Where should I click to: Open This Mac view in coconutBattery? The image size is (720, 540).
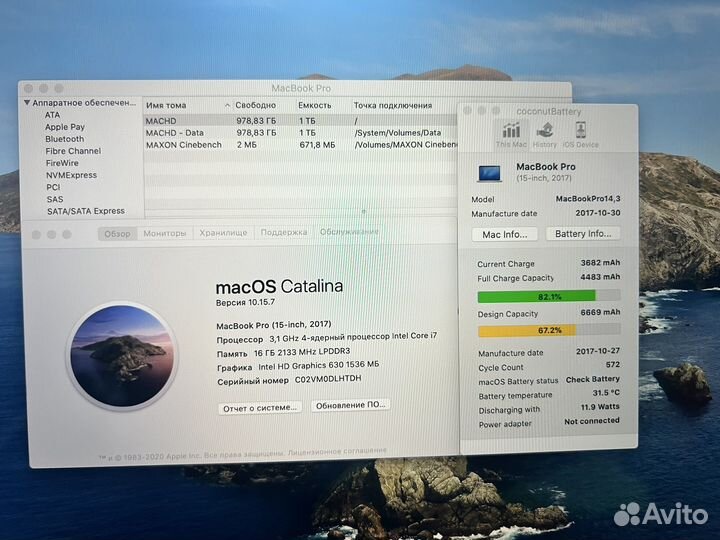point(511,134)
